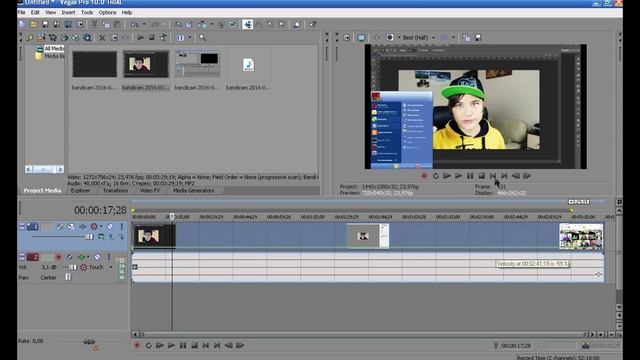This screenshot has width=640, height=360.
Task: Click the Undo arrow icon
Action: (134, 24)
